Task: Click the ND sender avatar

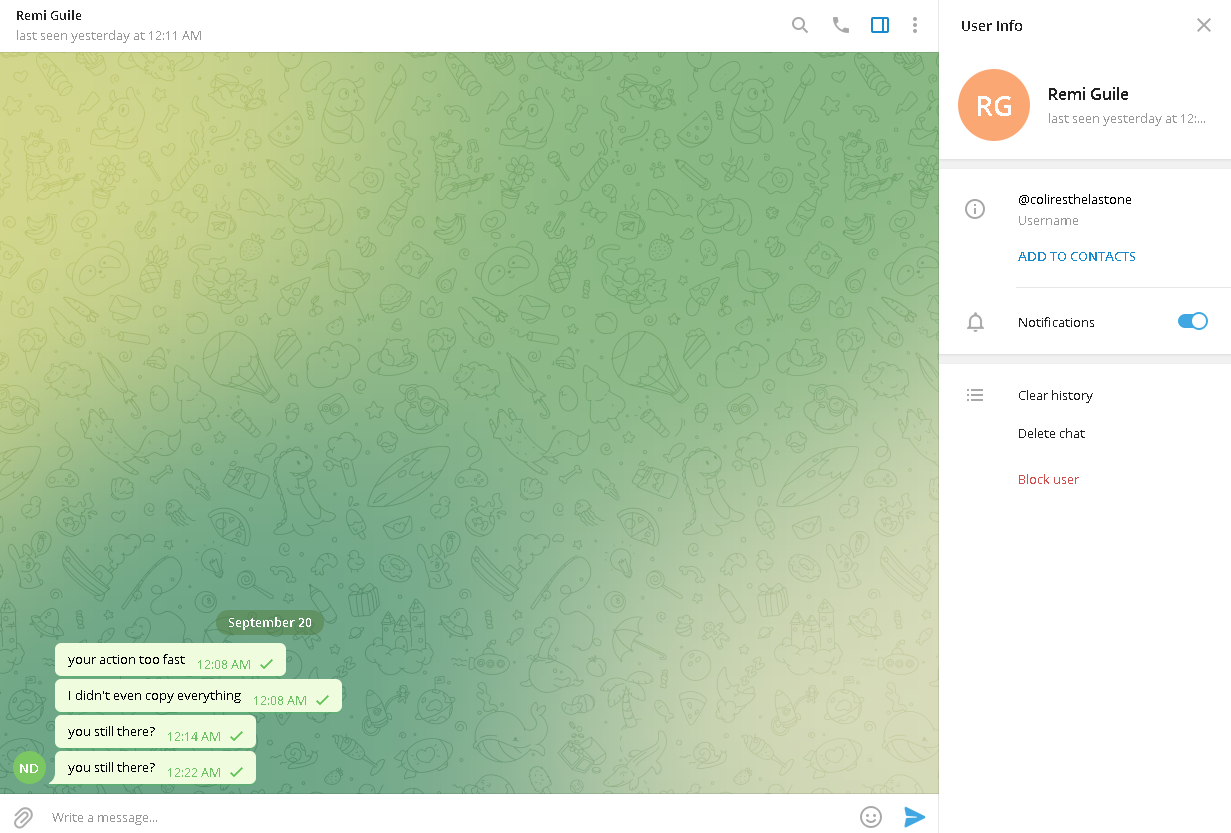Action: 29,768
